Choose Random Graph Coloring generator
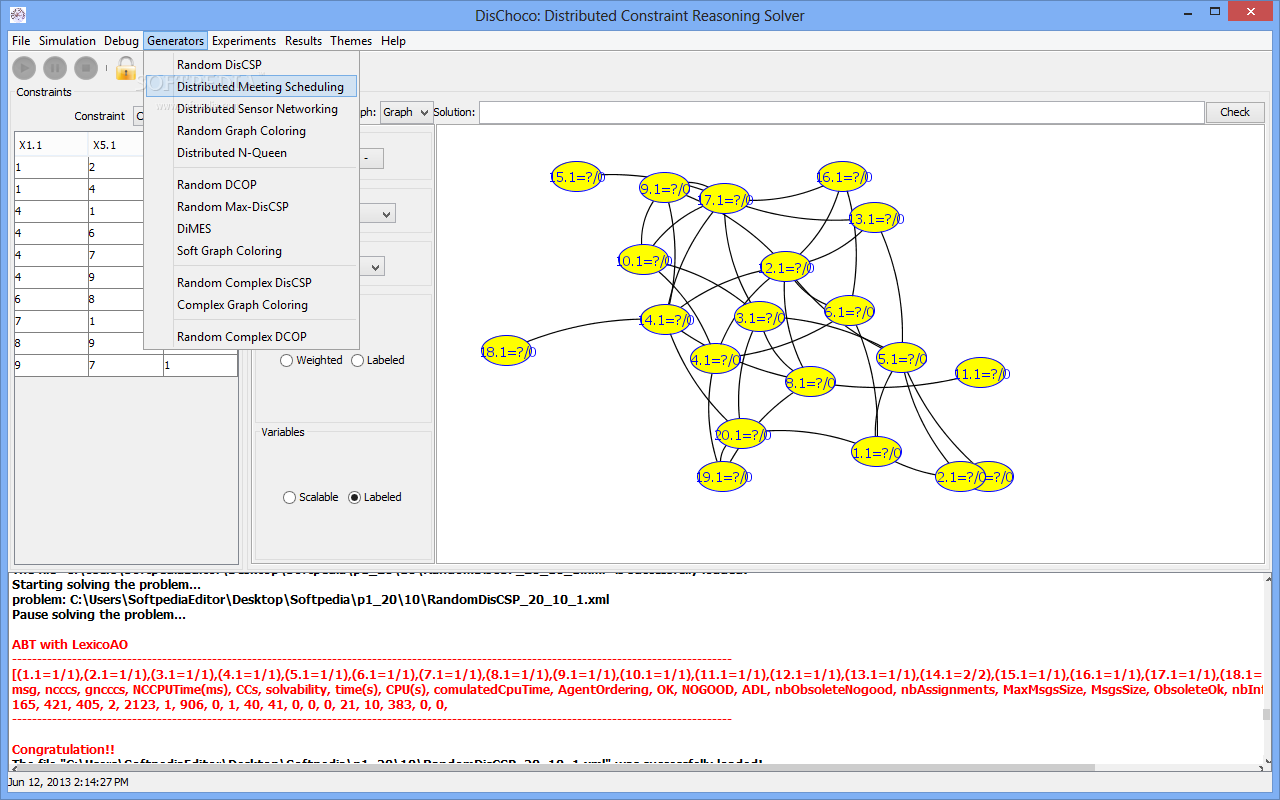1280x800 pixels. coord(251,131)
